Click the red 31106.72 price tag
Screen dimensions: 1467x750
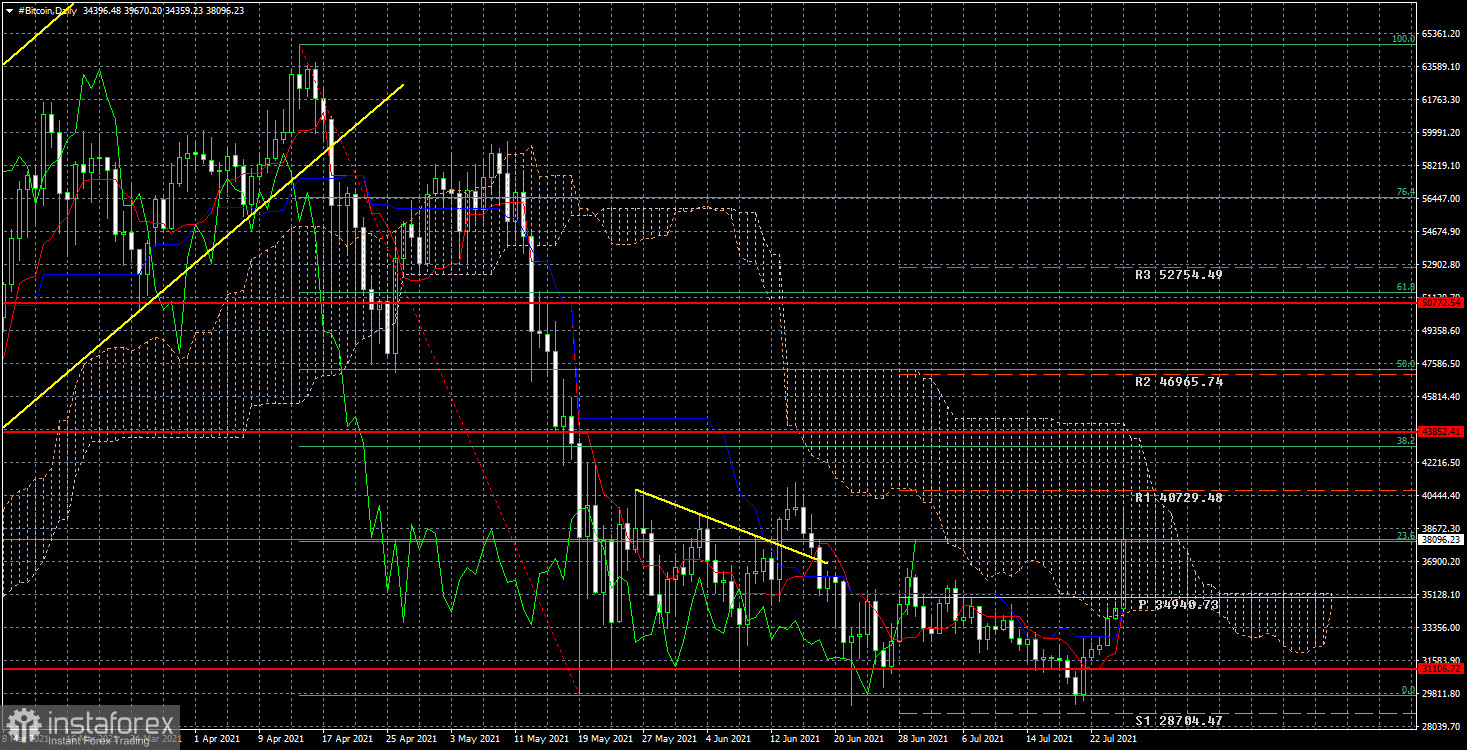1442,668
